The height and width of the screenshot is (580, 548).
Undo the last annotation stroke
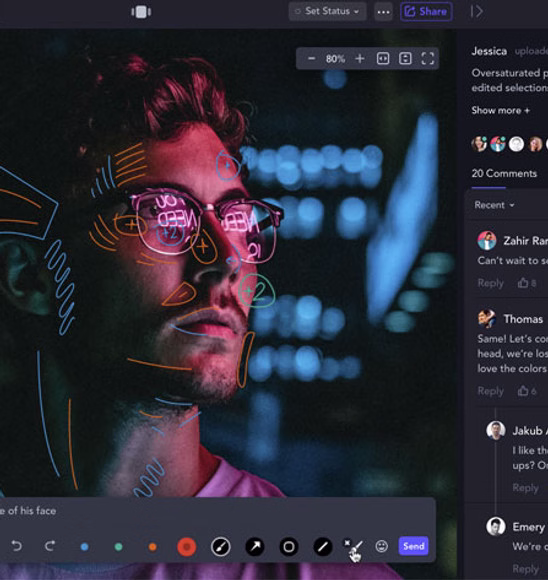pyautogui.click(x=16, y=546)
